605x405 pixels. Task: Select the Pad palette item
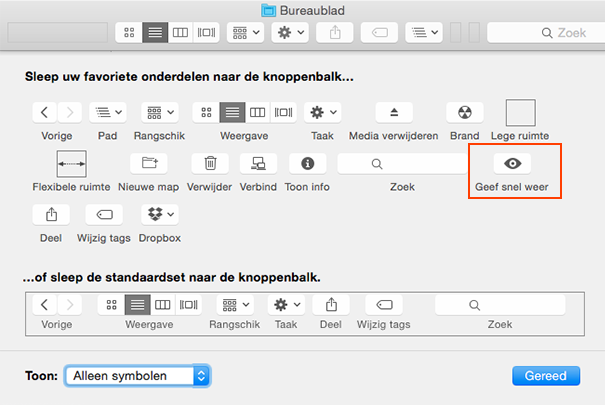108,112
